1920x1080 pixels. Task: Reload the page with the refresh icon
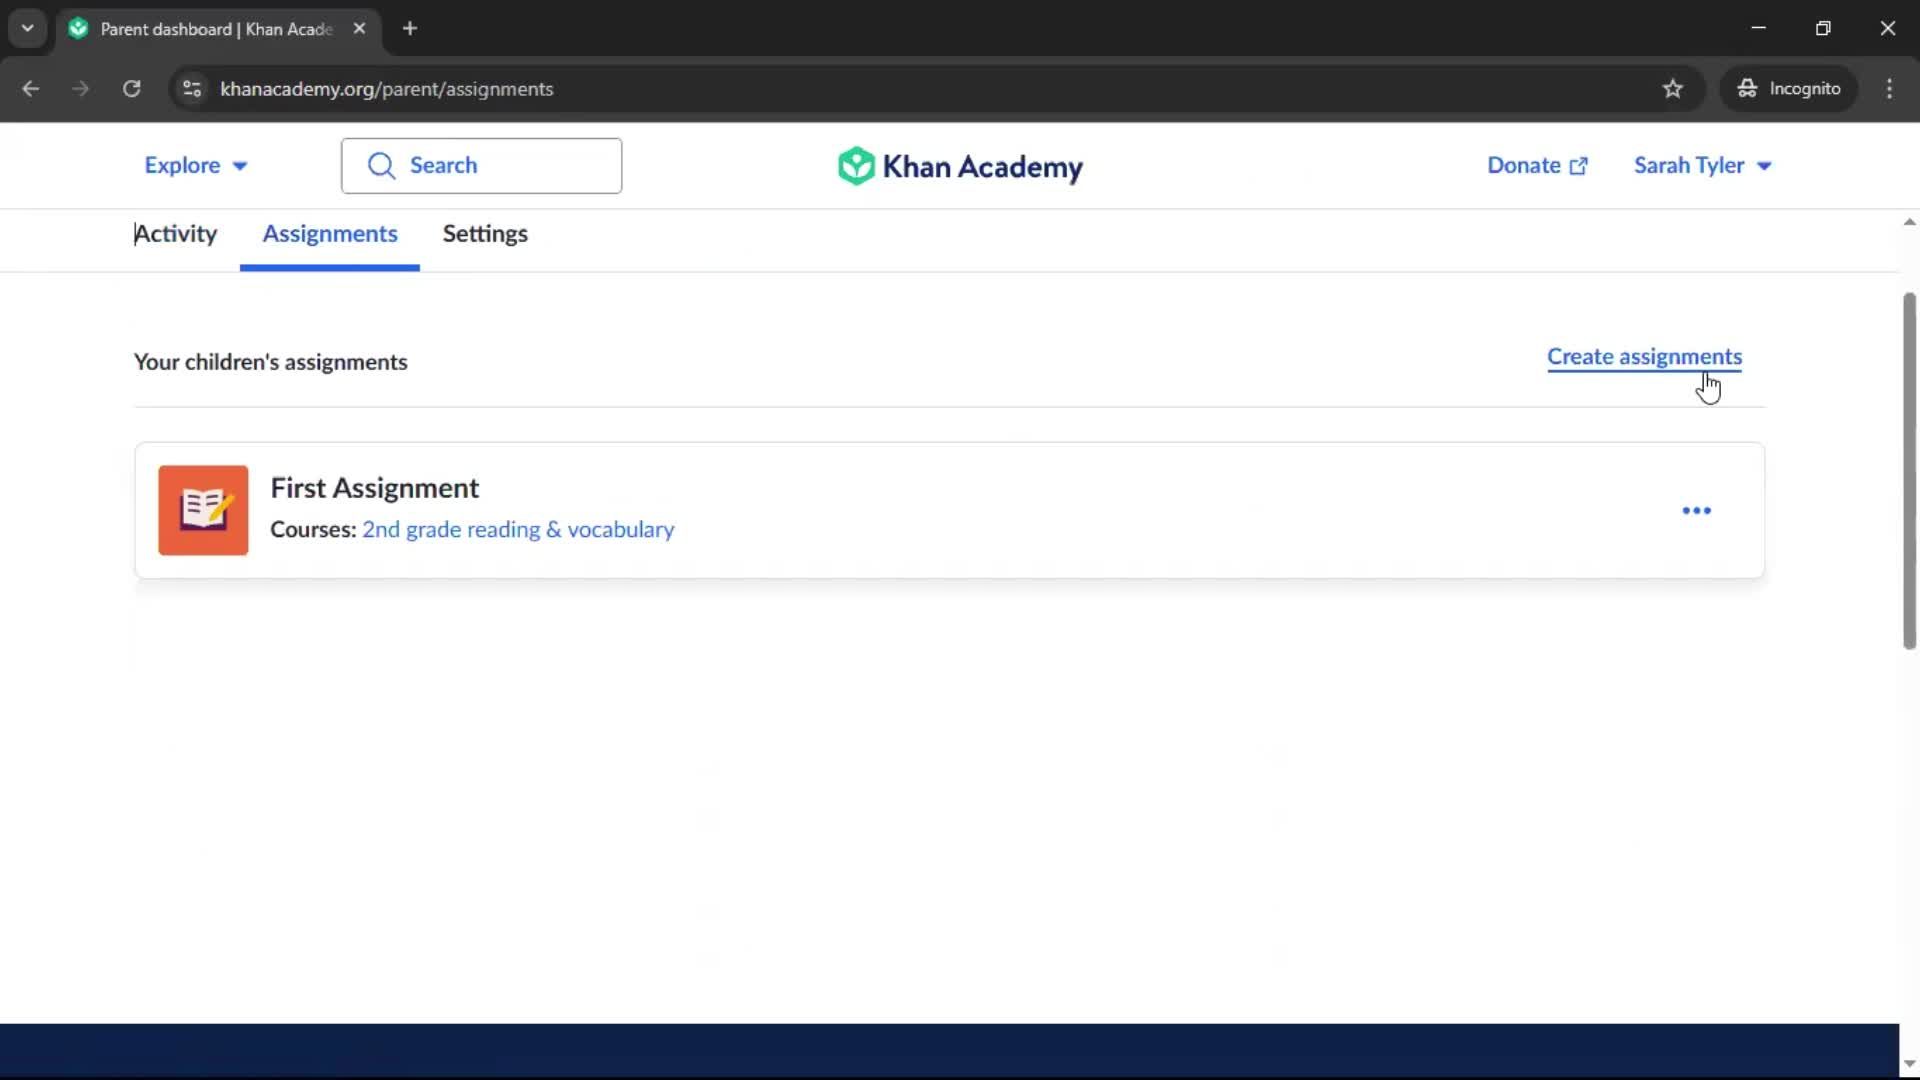click(131, 89)
